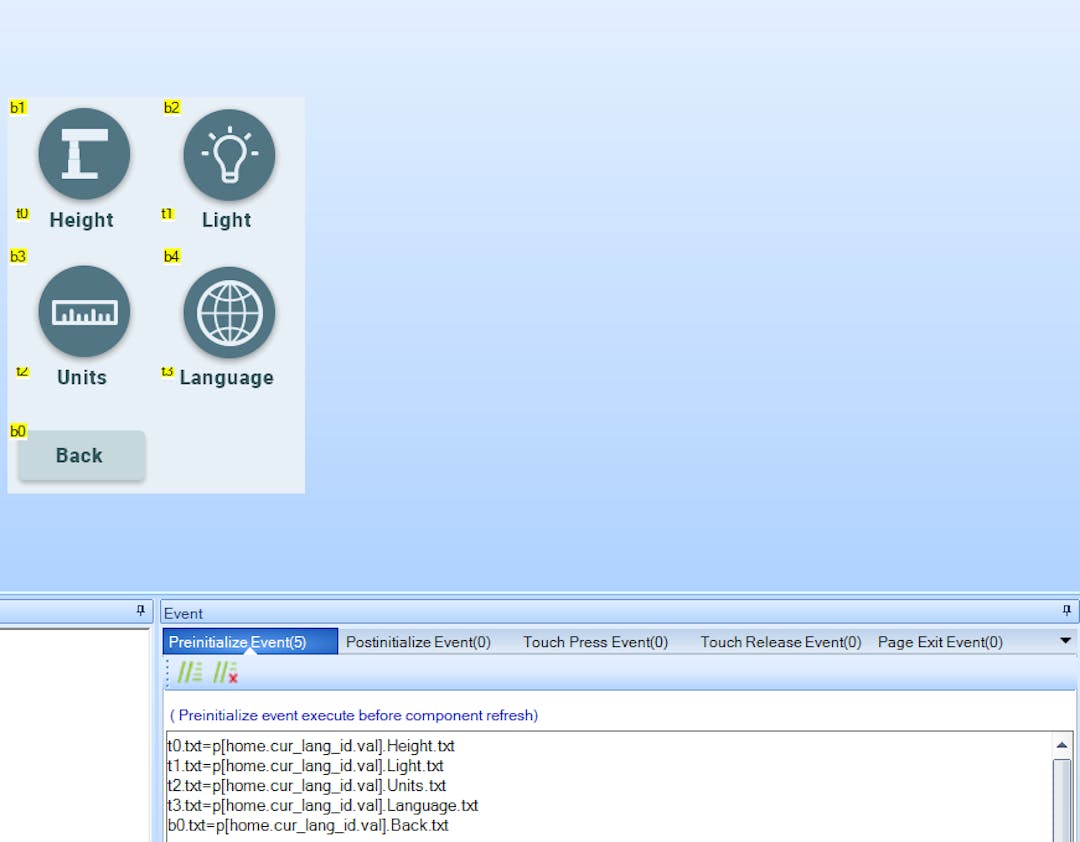
Task: Click the code editor scroll up arrow
Action: tap(1062, 746)
